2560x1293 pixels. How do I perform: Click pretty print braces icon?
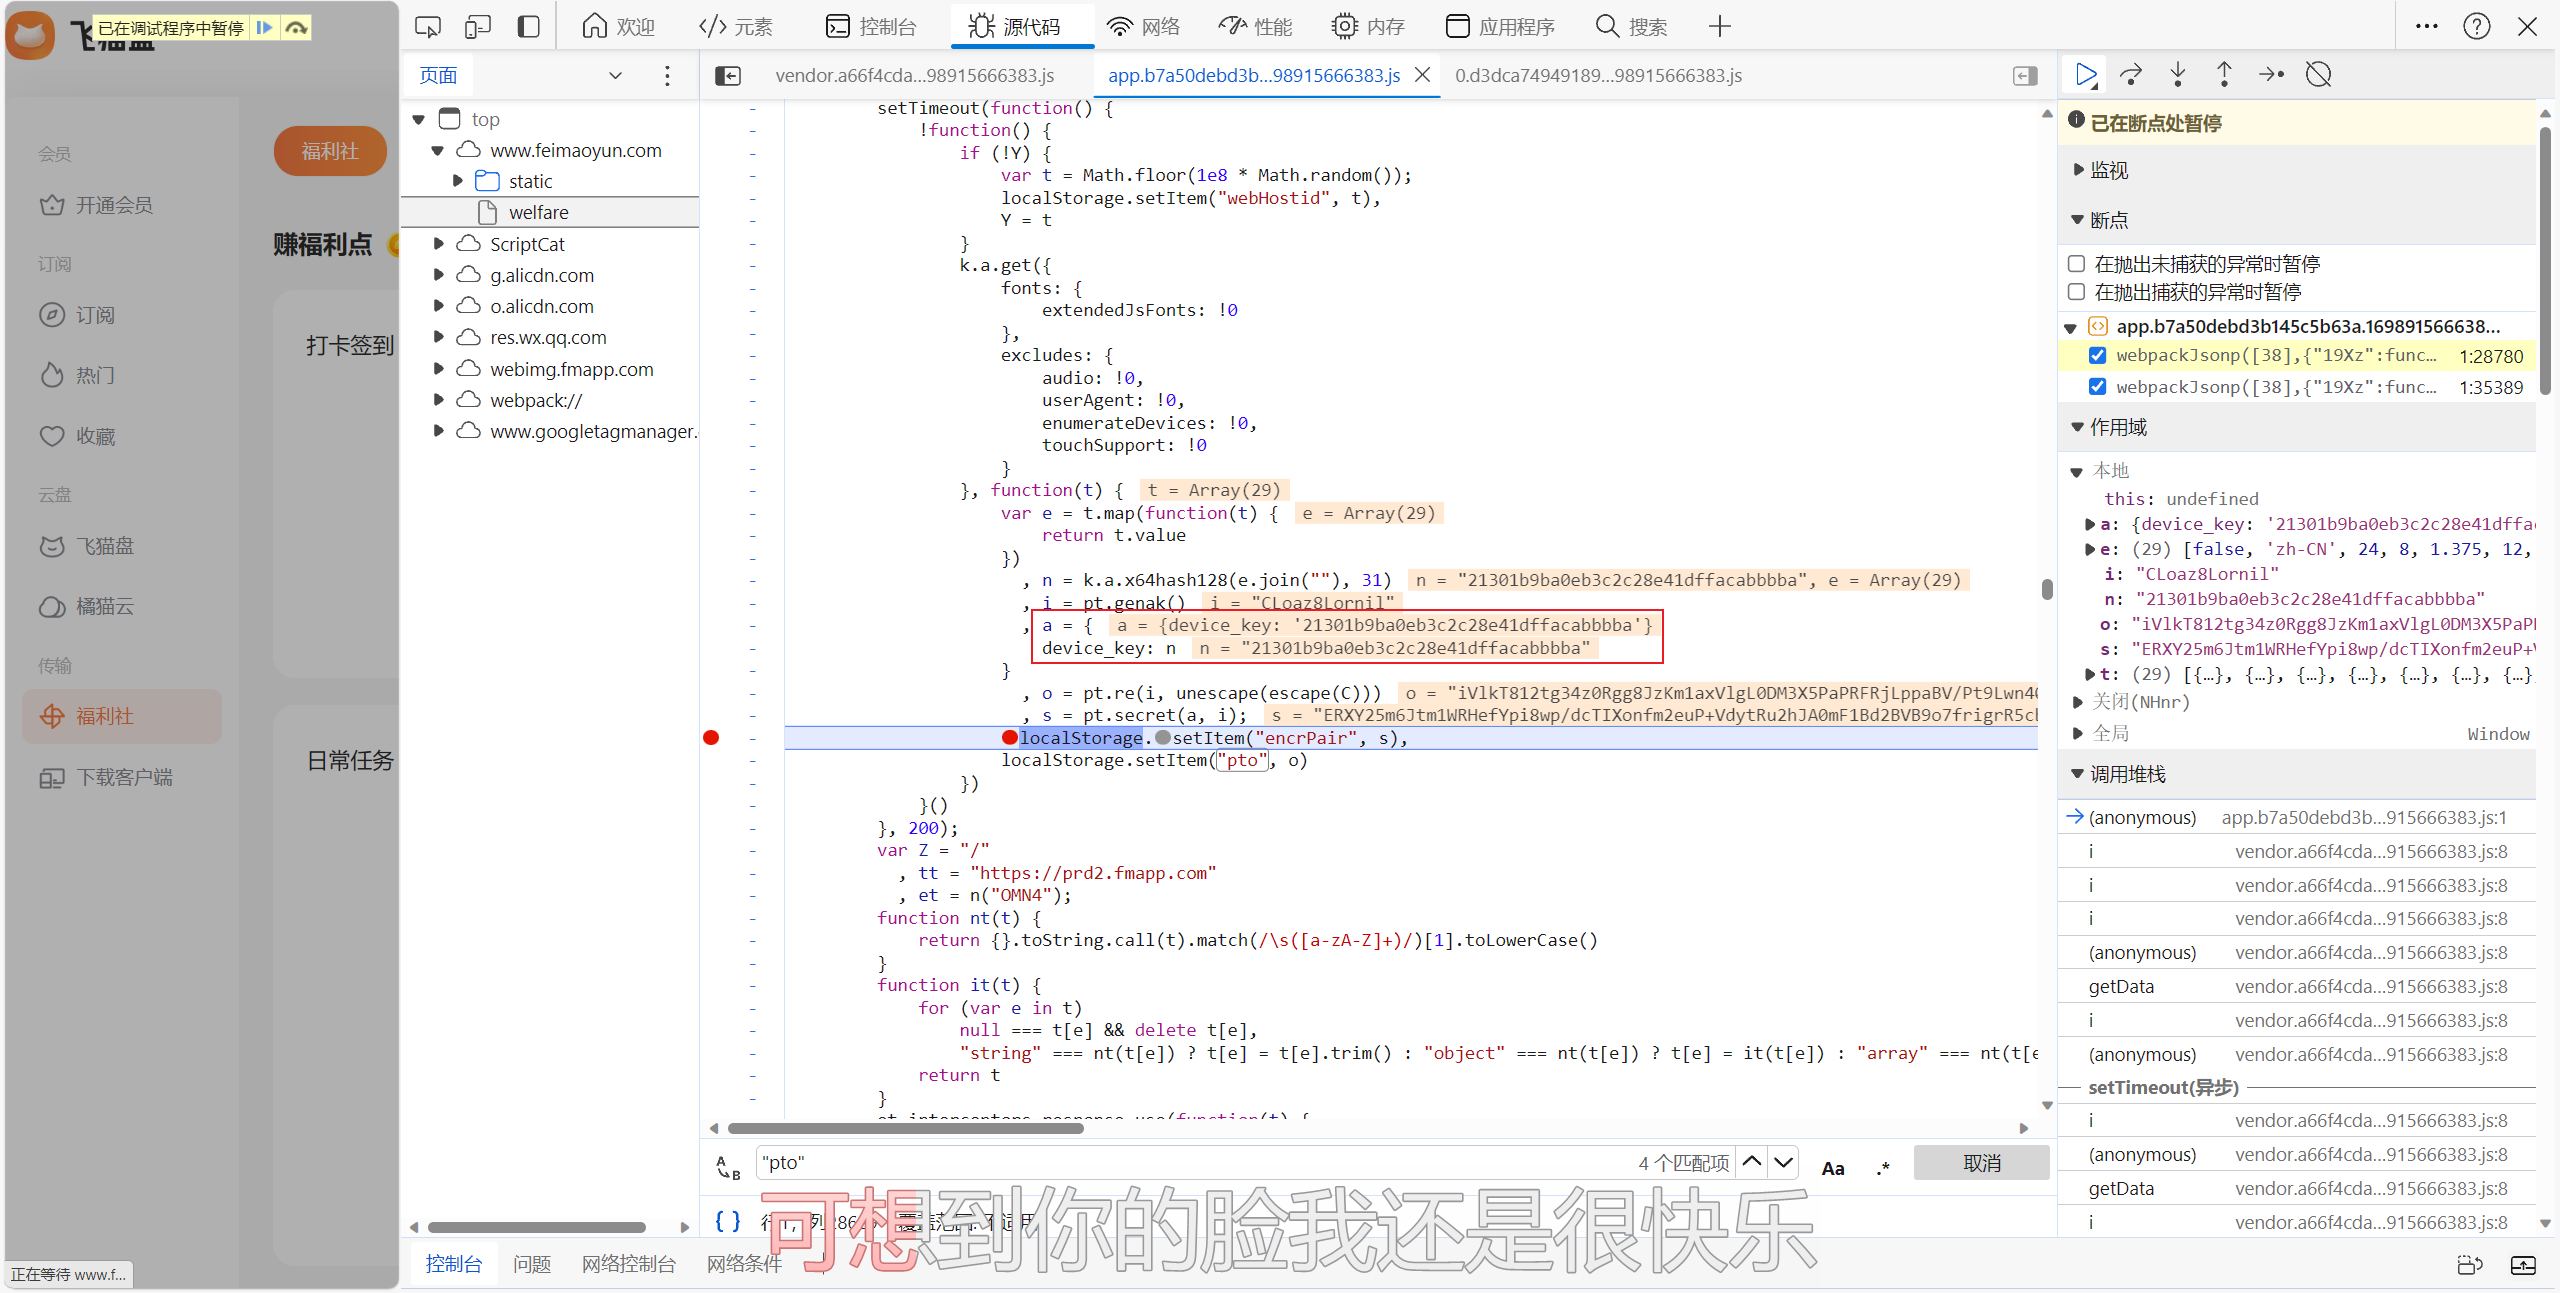728,1221
